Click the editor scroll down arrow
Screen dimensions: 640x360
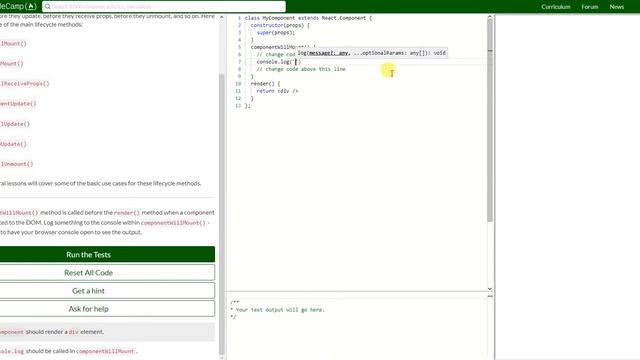coord(490,289)
